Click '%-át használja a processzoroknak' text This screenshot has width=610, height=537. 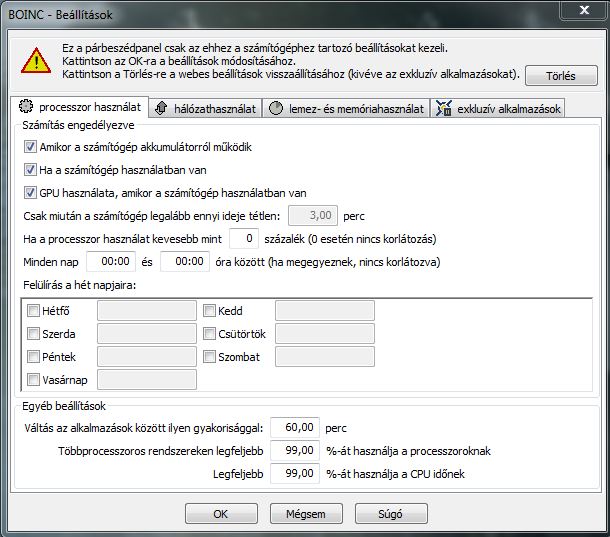408,451
